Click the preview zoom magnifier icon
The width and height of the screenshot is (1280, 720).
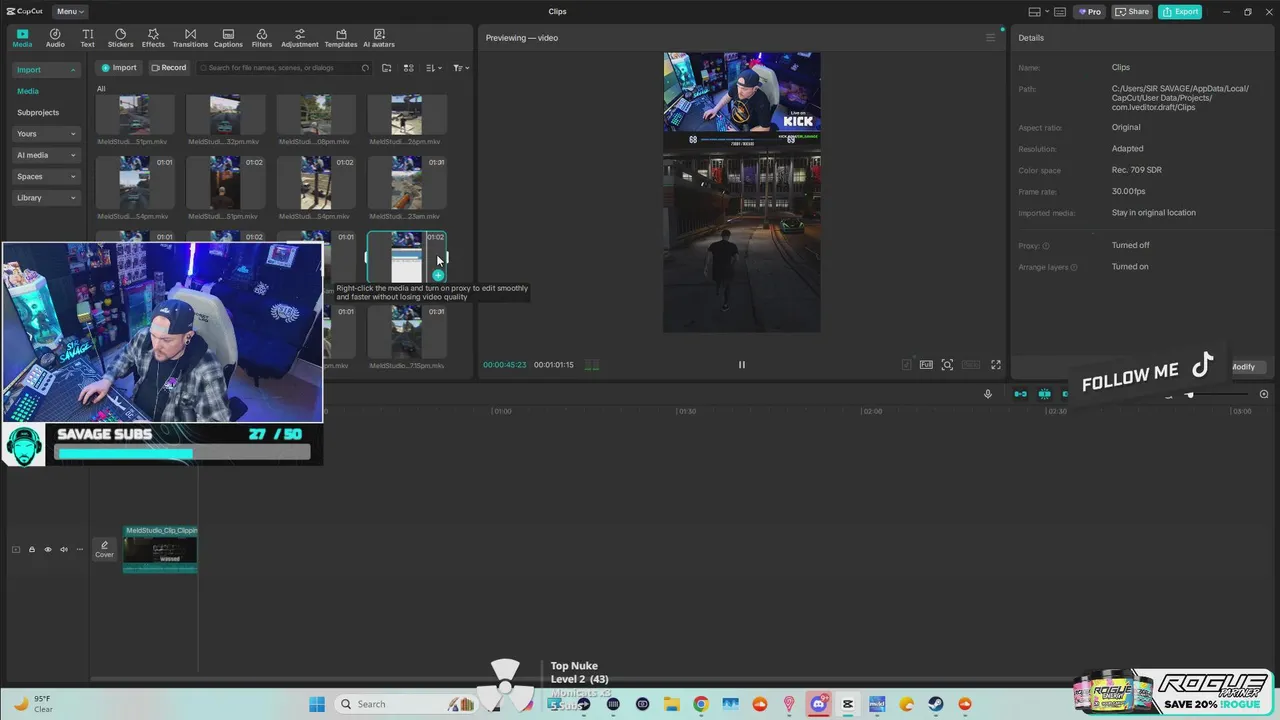[947, 365]
